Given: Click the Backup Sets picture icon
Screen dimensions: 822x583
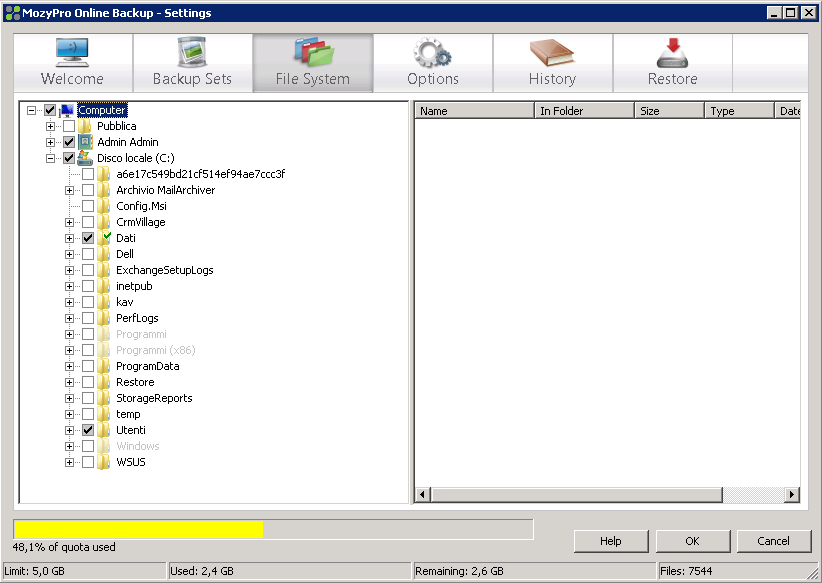Looking at the screenshot, I should (x=192, y=52).
